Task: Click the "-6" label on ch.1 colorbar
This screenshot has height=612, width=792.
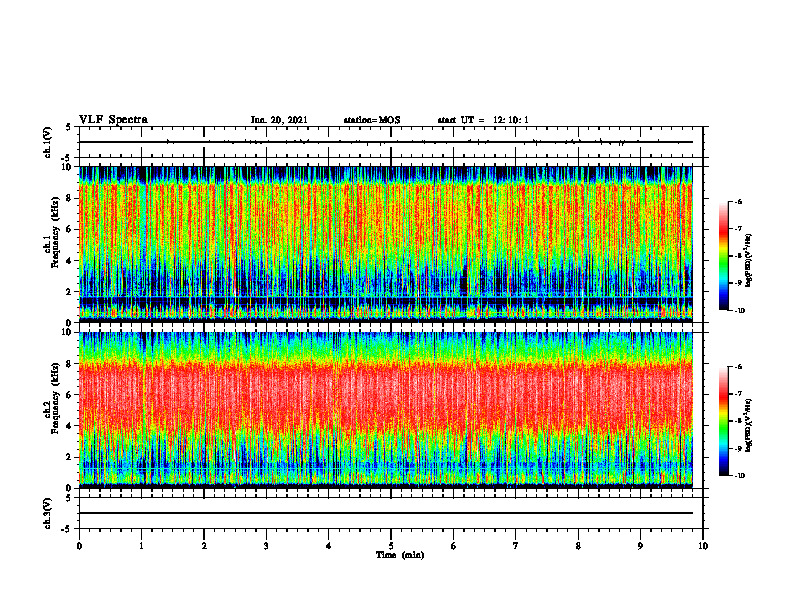Action: tap(738, 202)
